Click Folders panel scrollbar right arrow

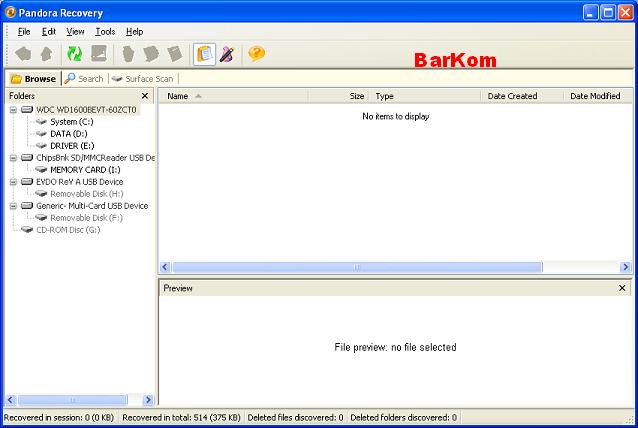pyautogui.click(x=149, y=400)
